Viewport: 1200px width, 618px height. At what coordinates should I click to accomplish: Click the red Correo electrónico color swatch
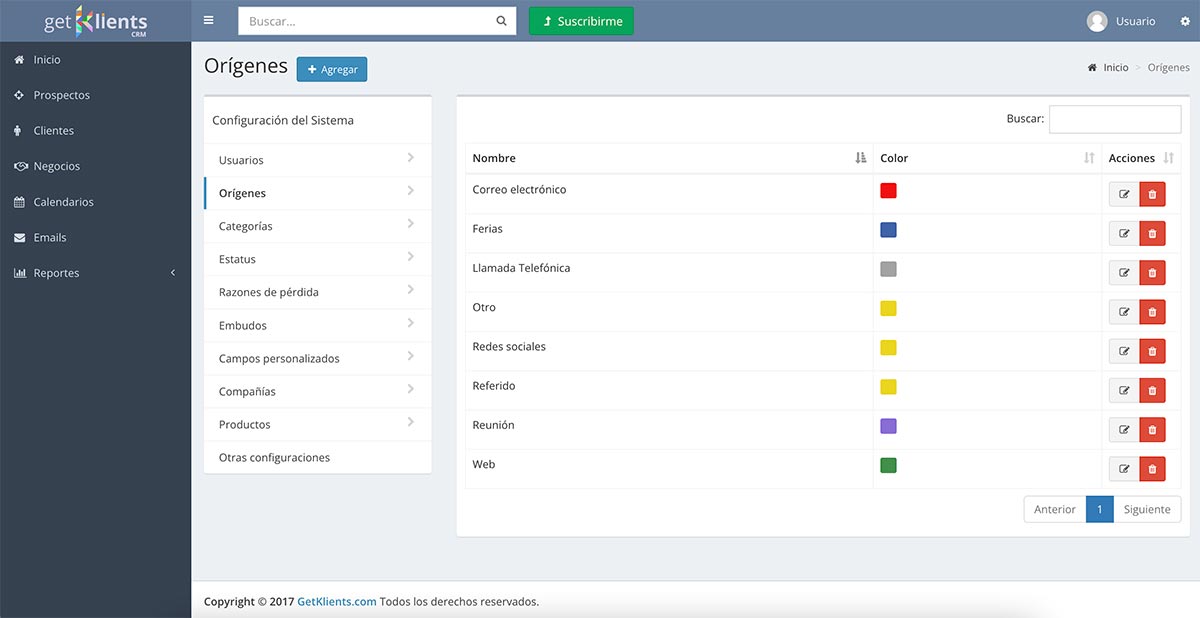coord(888,190)
